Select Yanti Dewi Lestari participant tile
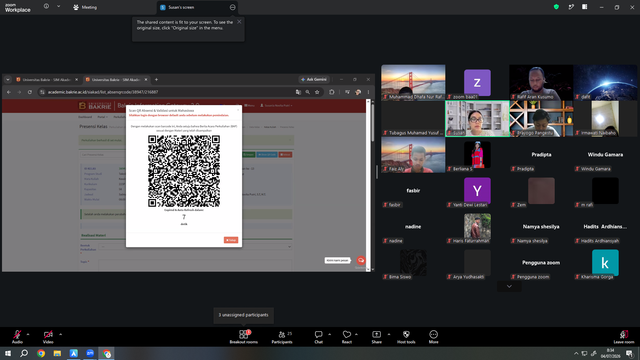 click(x=477, y=191)
